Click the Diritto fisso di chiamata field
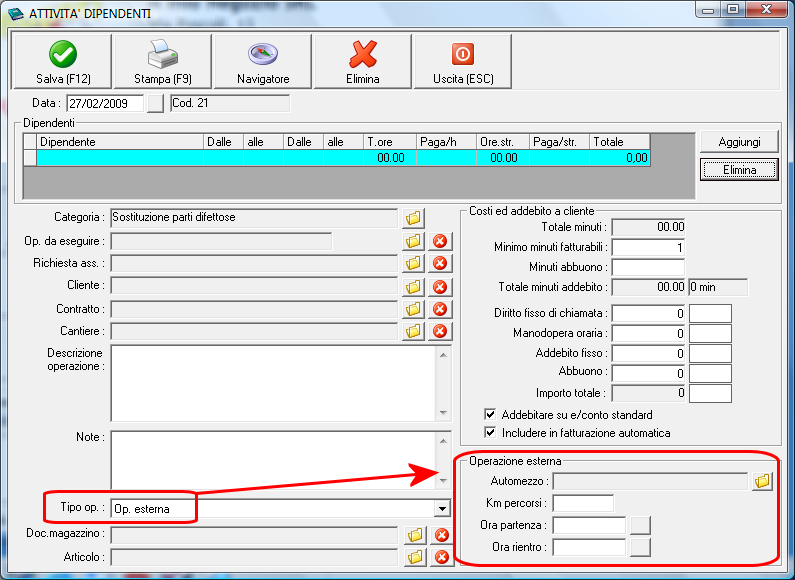This screenshot has height=580, width=795. tap(648, 313)
